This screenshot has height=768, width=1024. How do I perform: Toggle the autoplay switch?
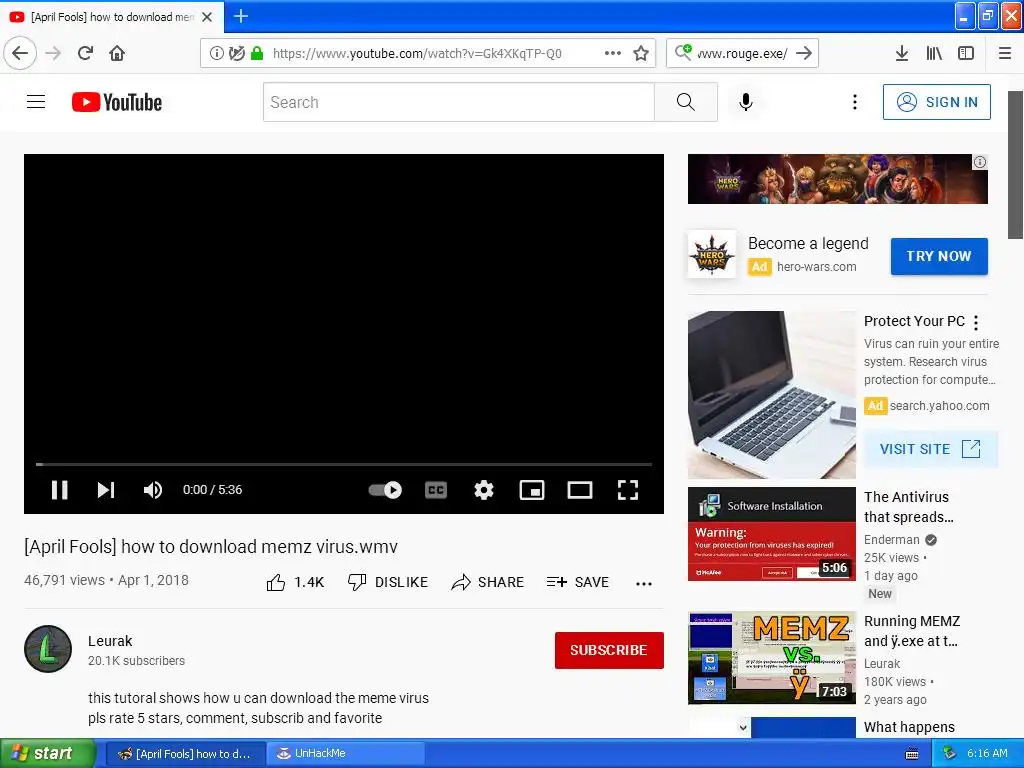[x=385, y=490]
